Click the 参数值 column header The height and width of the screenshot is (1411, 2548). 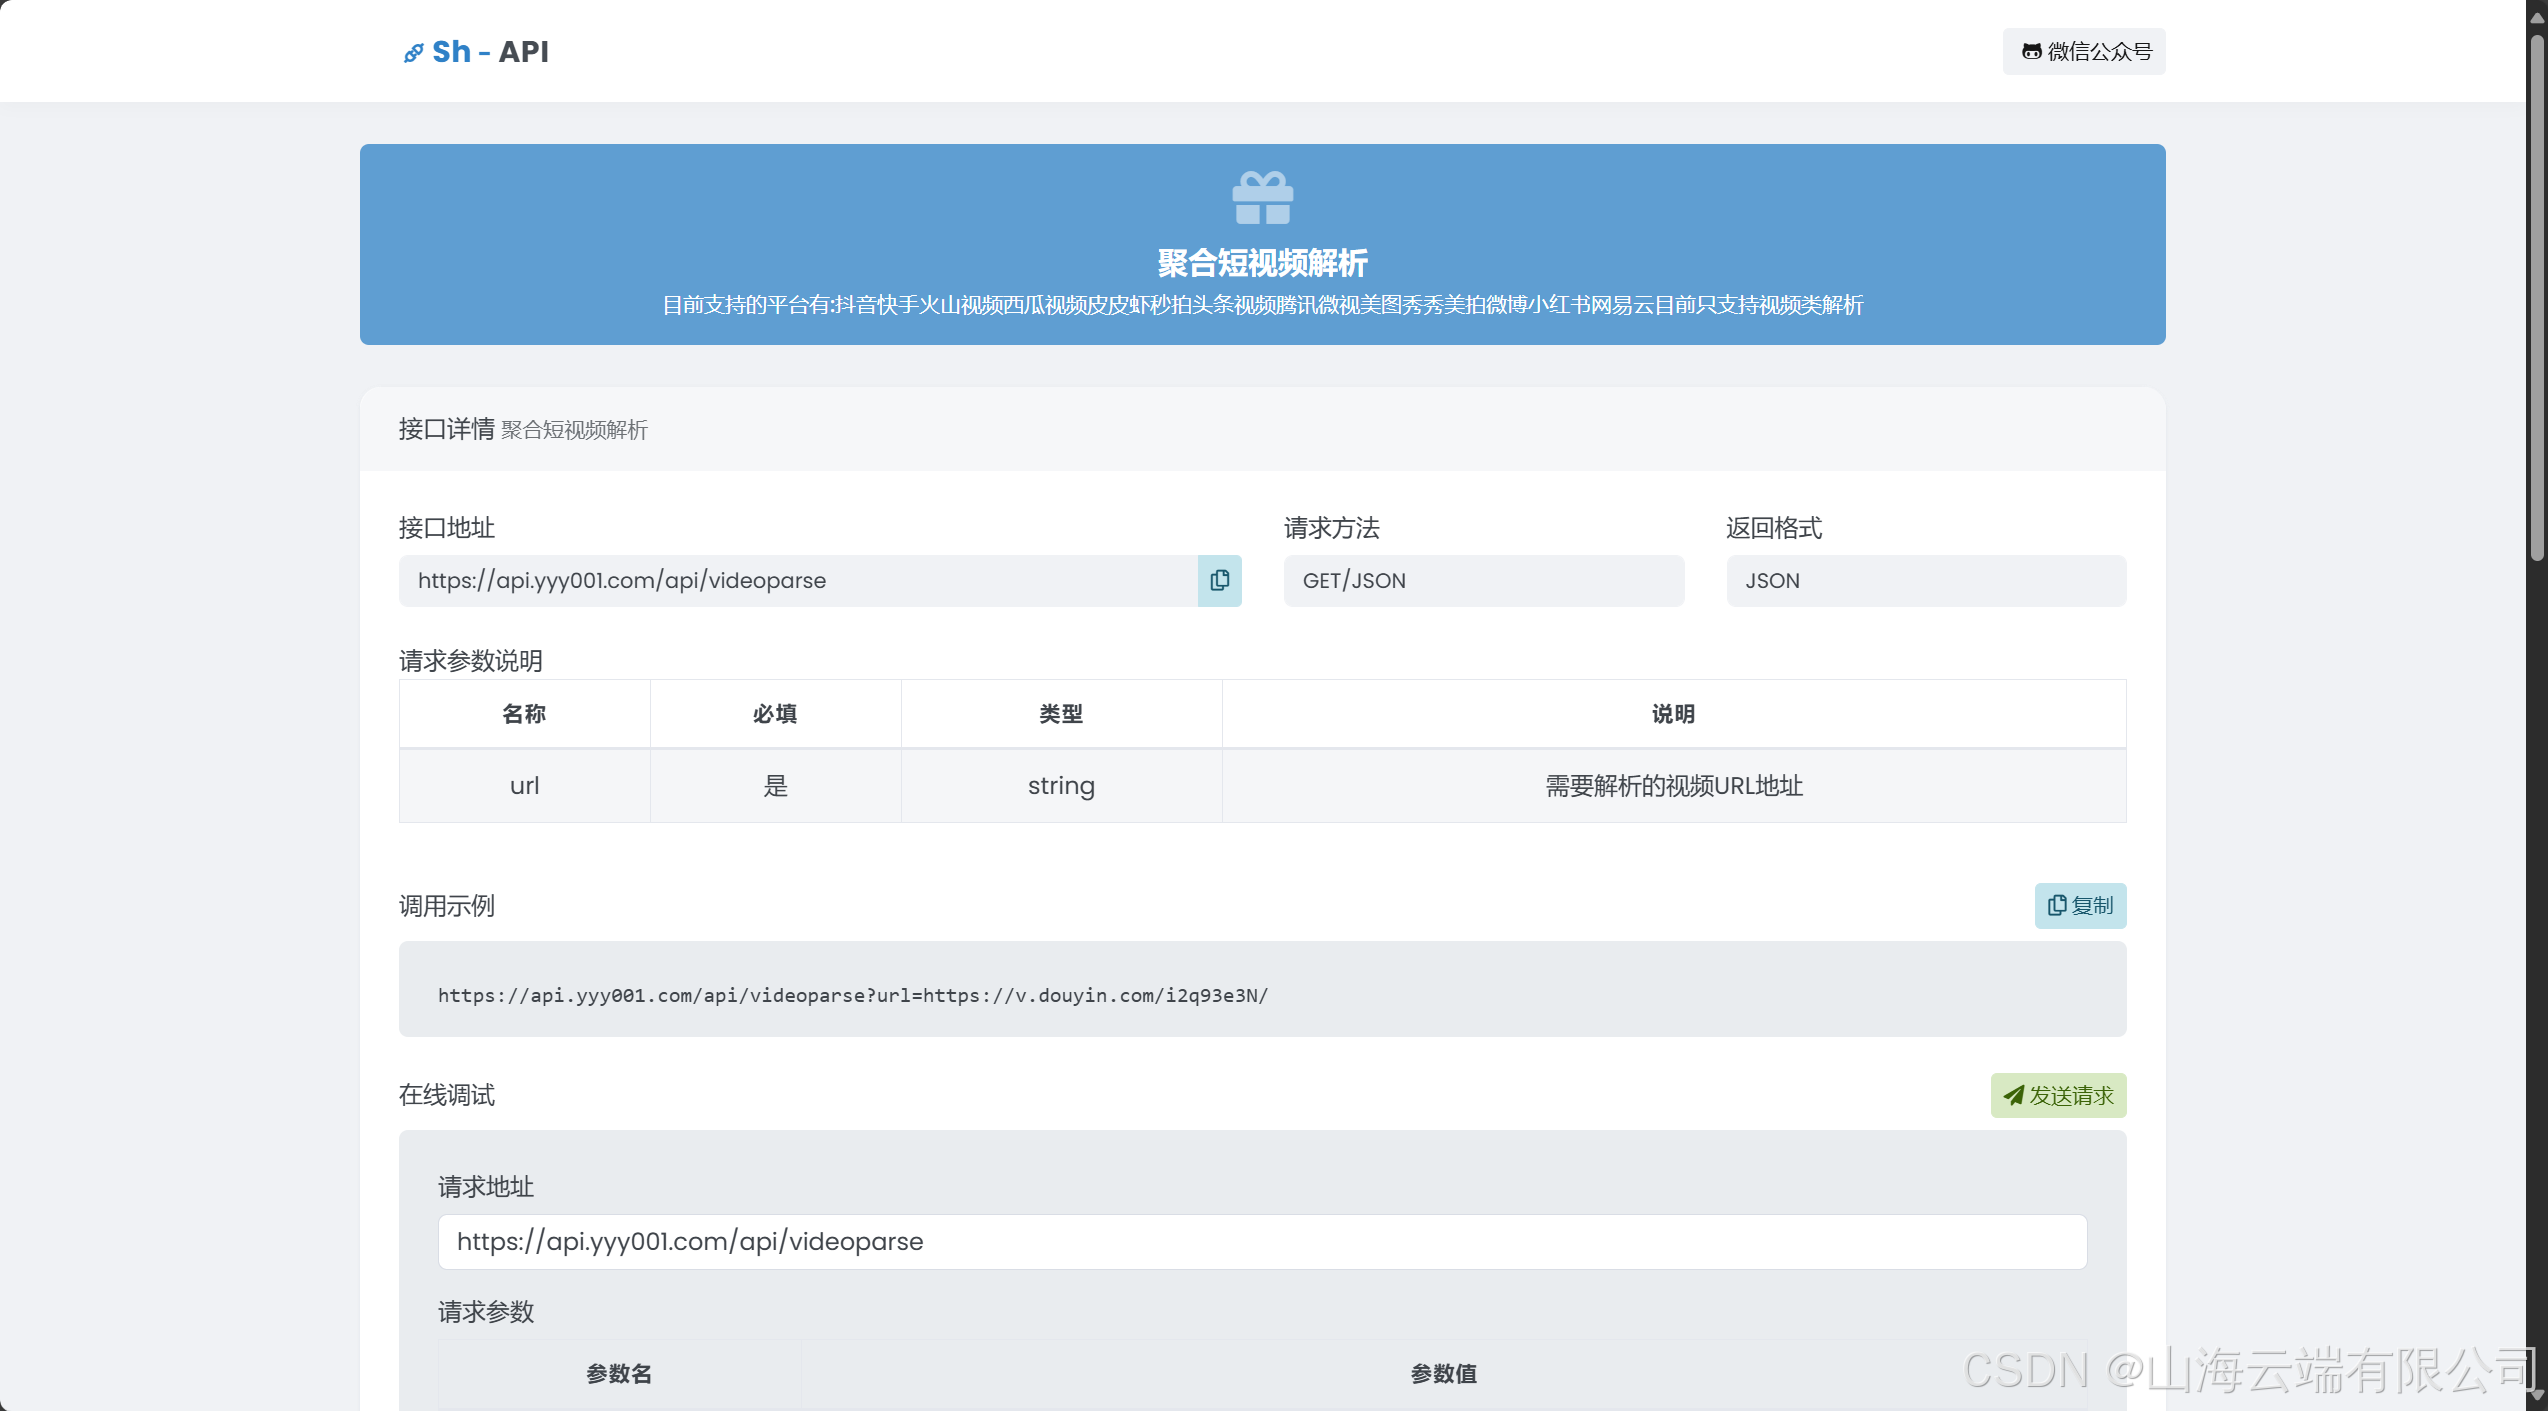point(1443,1373)
